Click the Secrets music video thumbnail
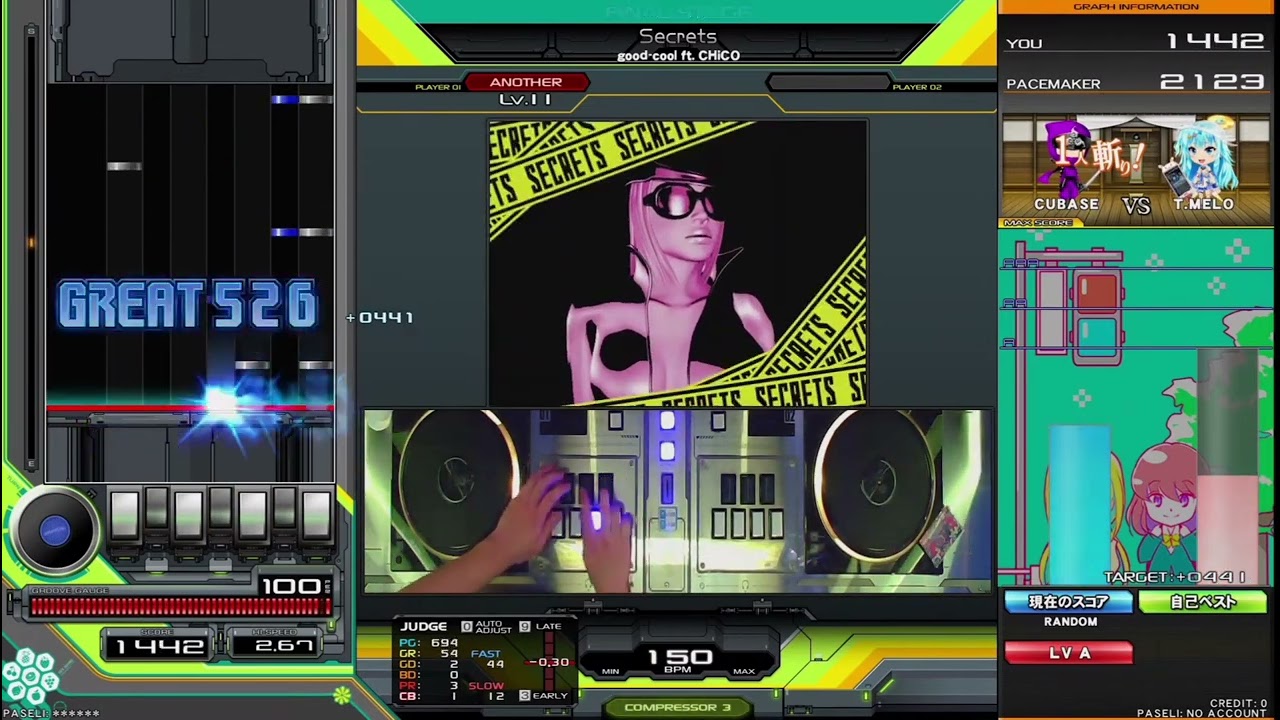1280x720 pixels. coord(678,263)
